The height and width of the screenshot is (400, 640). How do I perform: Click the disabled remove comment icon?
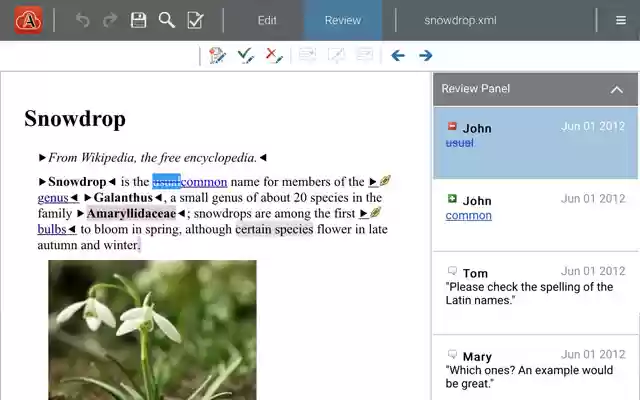tap(364, 55)
